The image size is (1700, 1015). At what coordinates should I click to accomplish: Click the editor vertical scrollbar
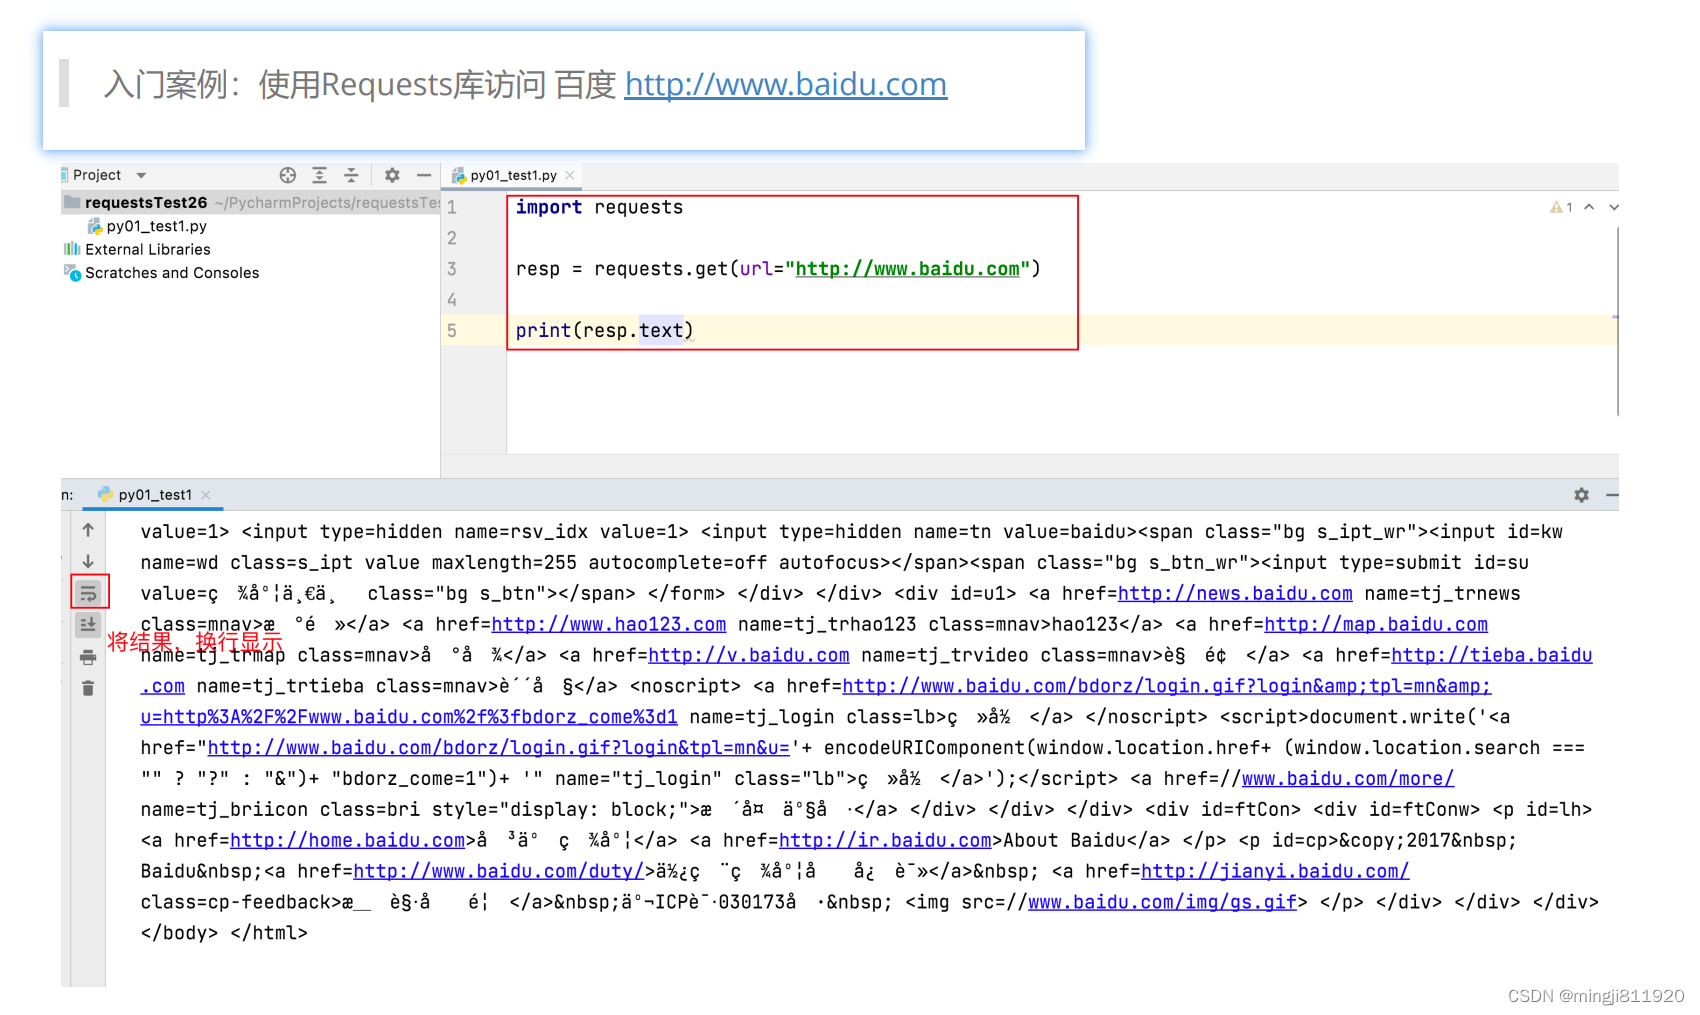(x=1617, y=320)
